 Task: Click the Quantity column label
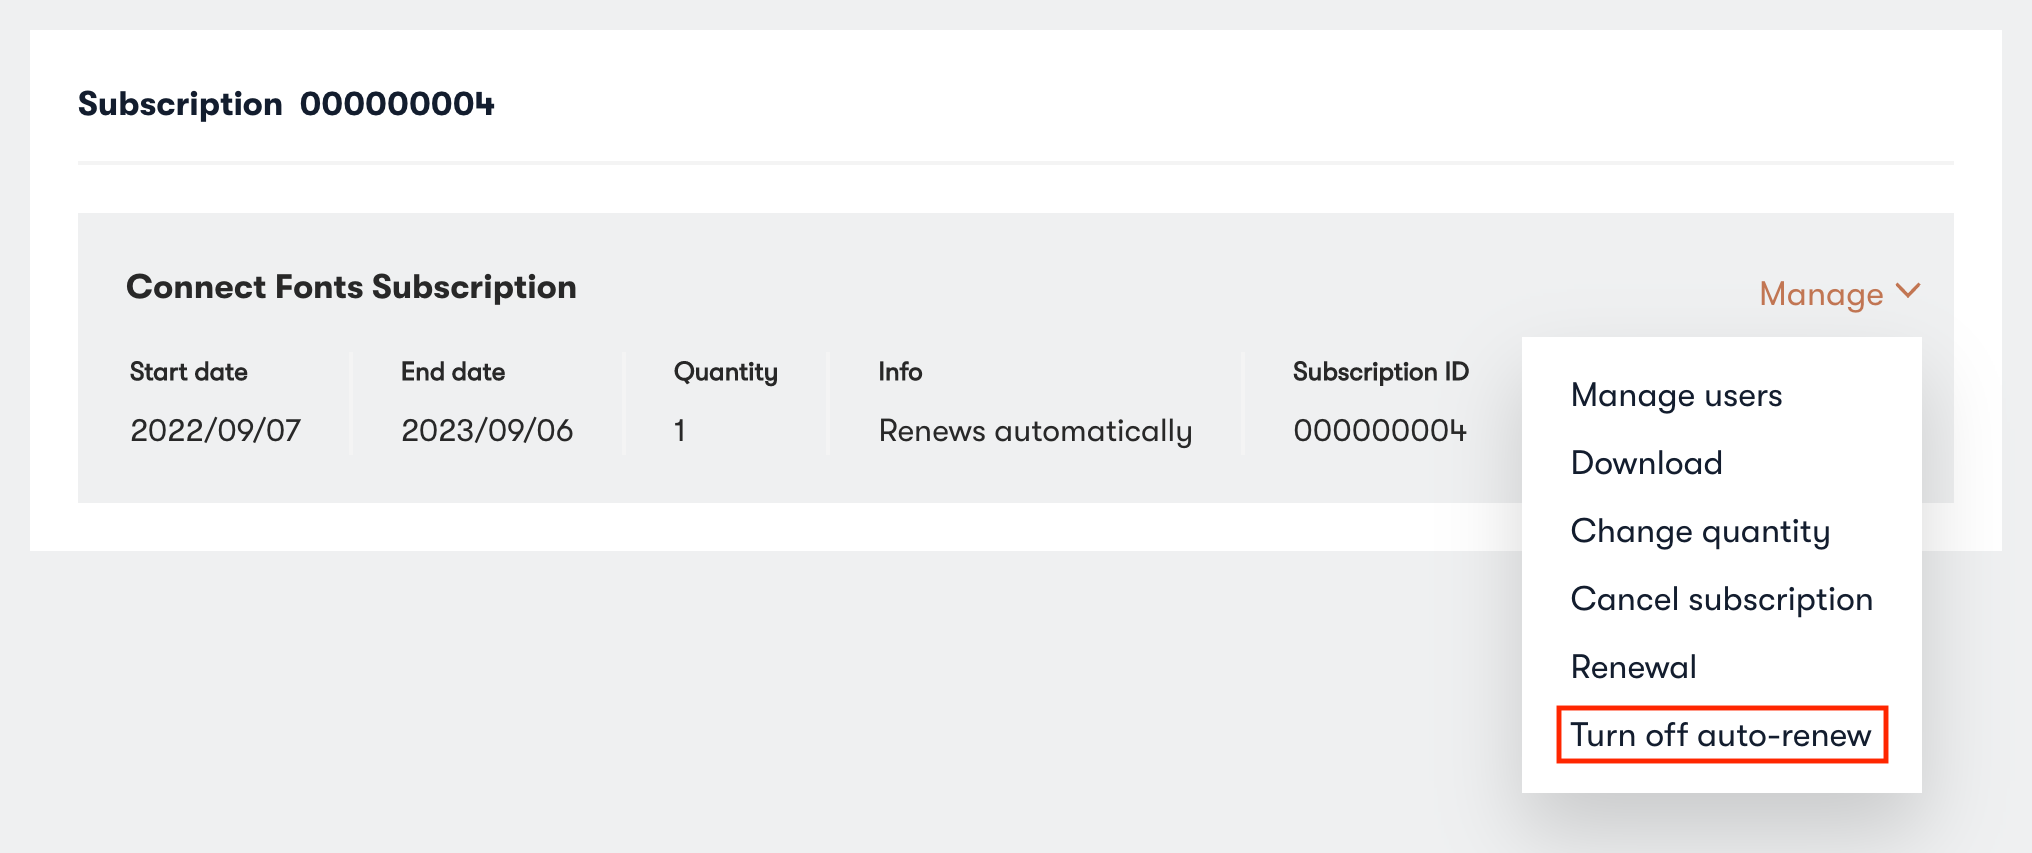coord(725,373)
